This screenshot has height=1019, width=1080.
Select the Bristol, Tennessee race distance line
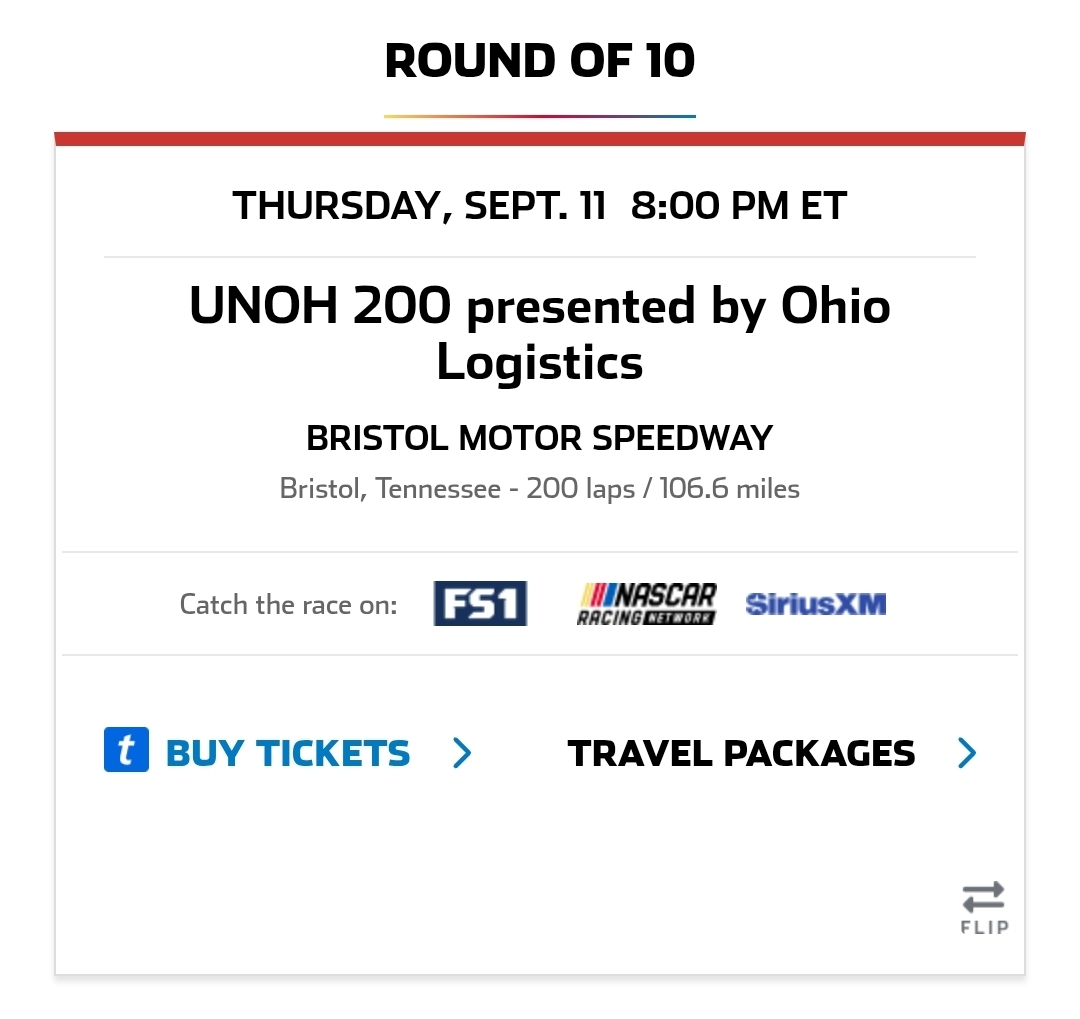click(x=540, y=488)
